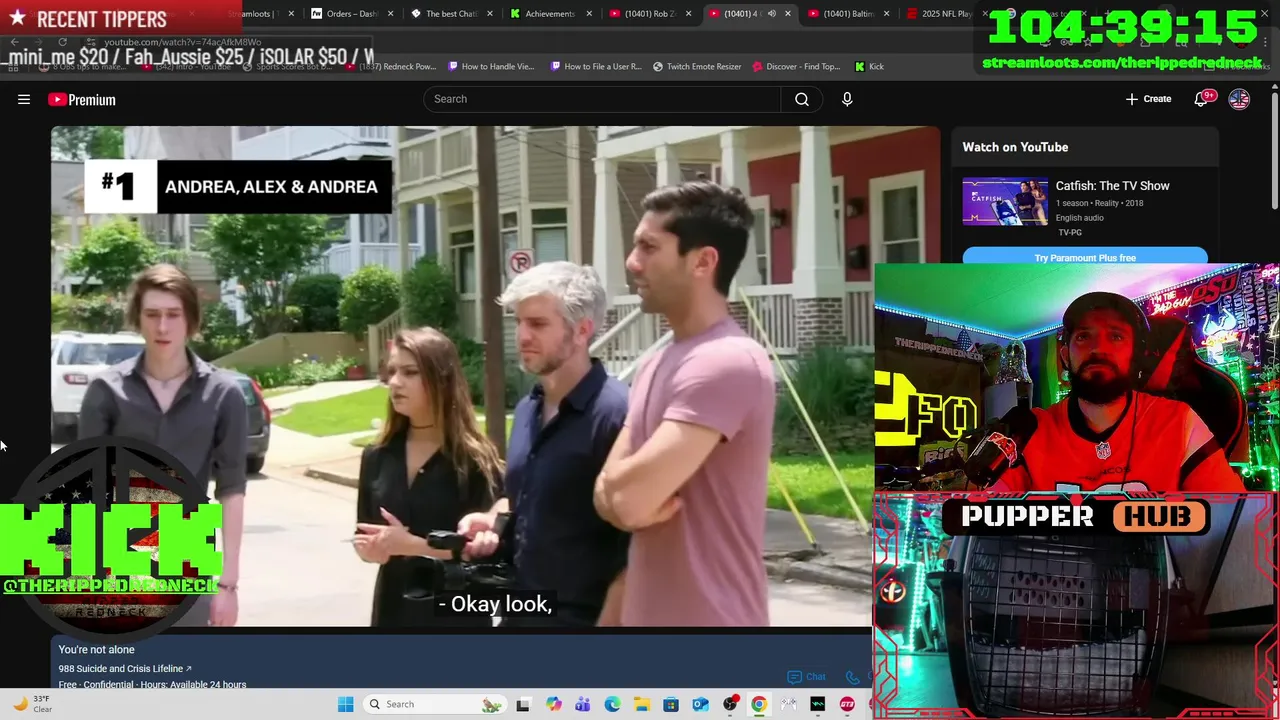
Task: Open YouTube notifications bell
Action: click(1203, 99)
